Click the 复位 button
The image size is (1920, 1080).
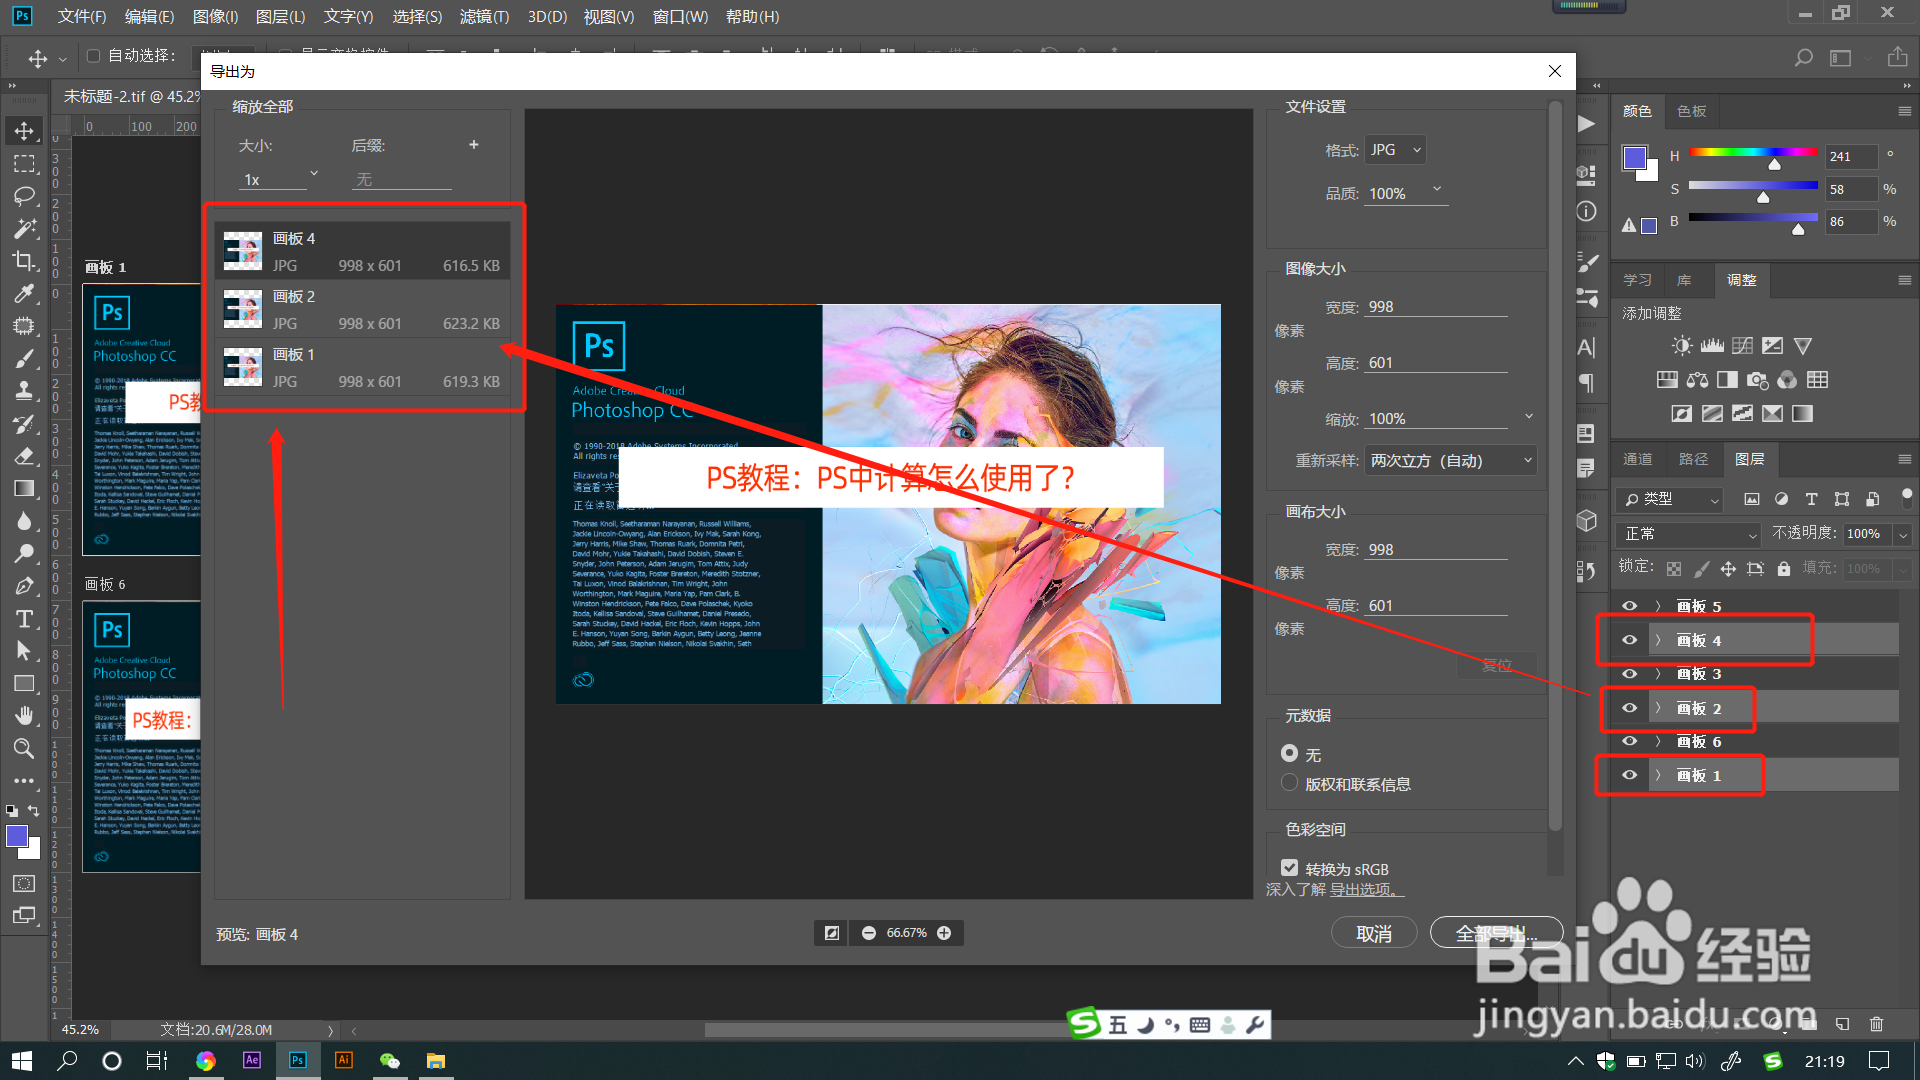[1497, 665]
